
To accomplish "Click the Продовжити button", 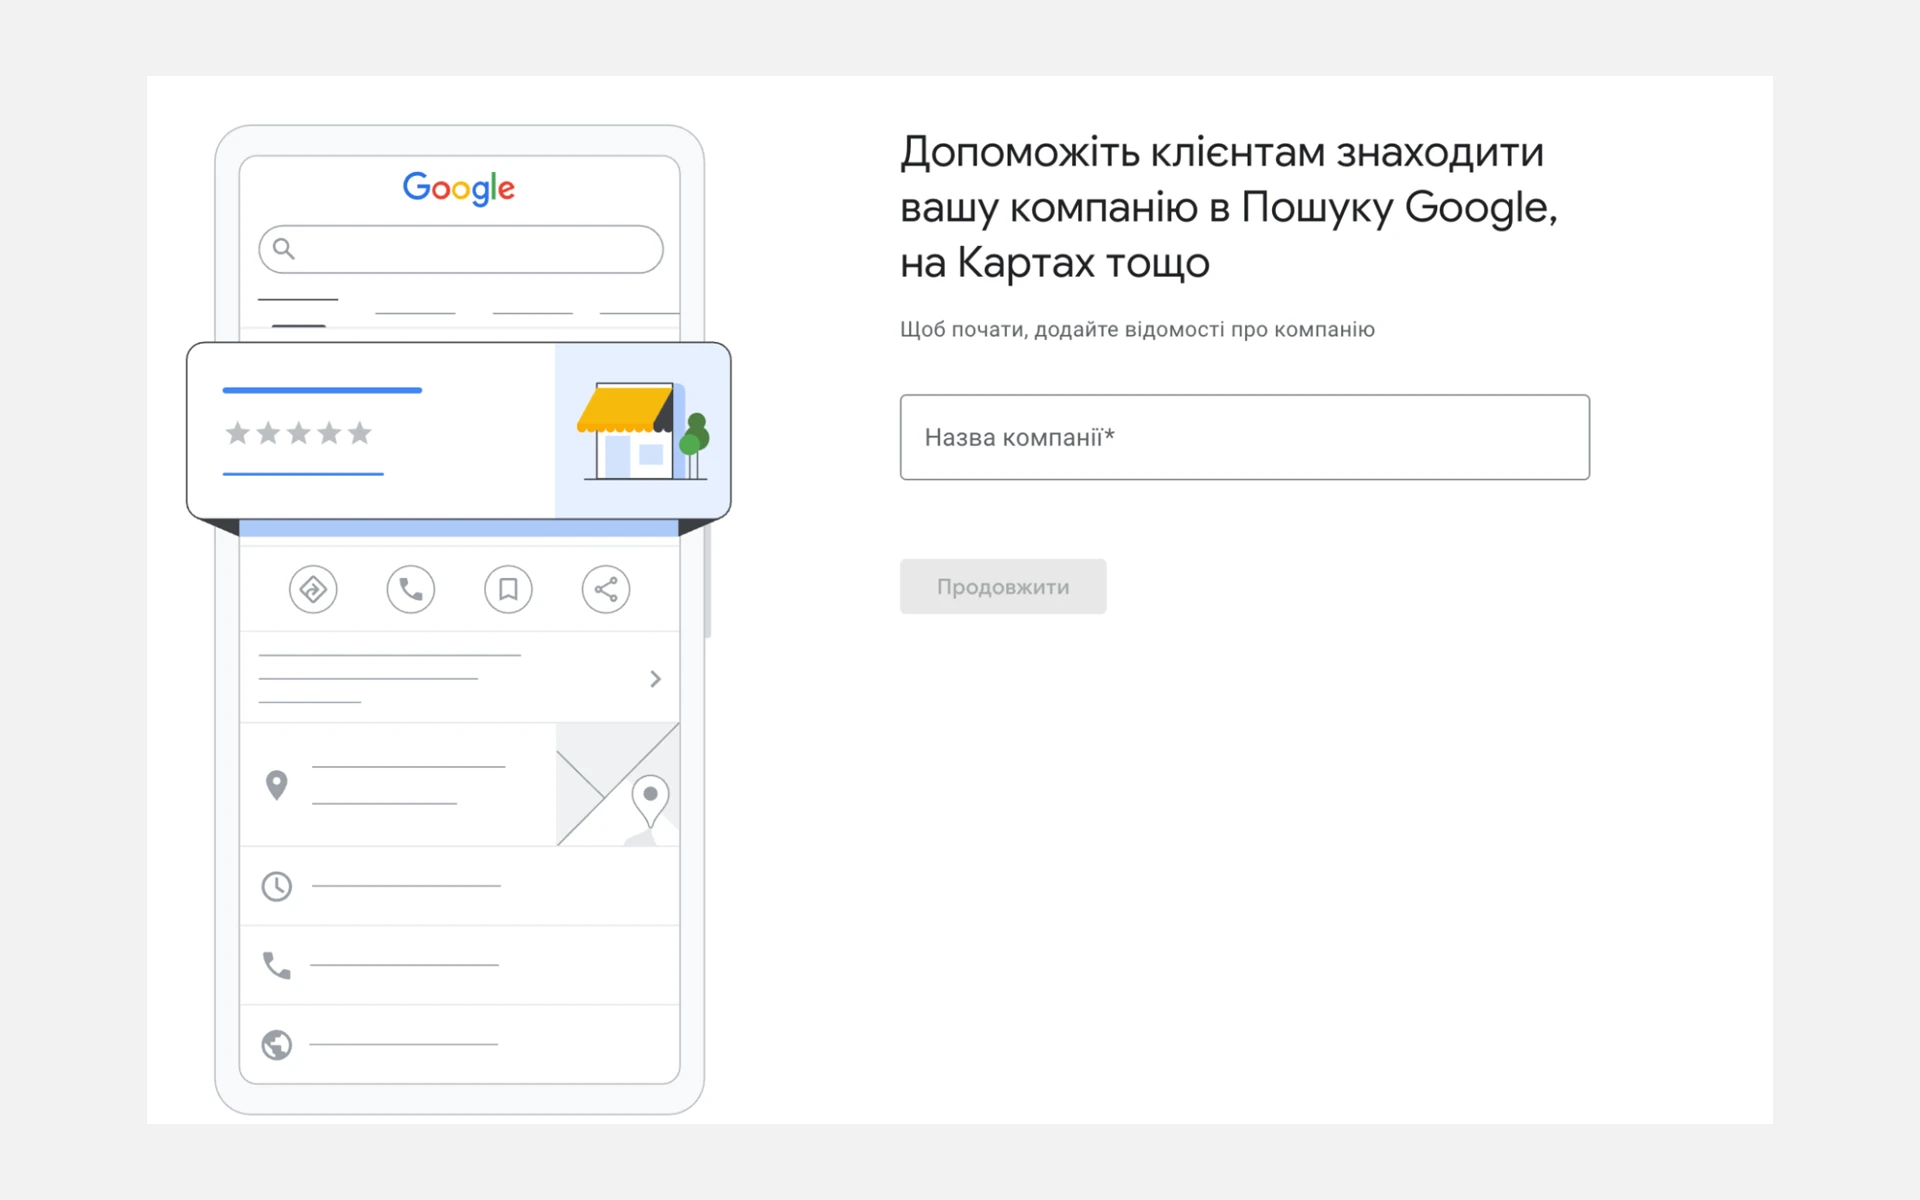I will click(1003, 586).
